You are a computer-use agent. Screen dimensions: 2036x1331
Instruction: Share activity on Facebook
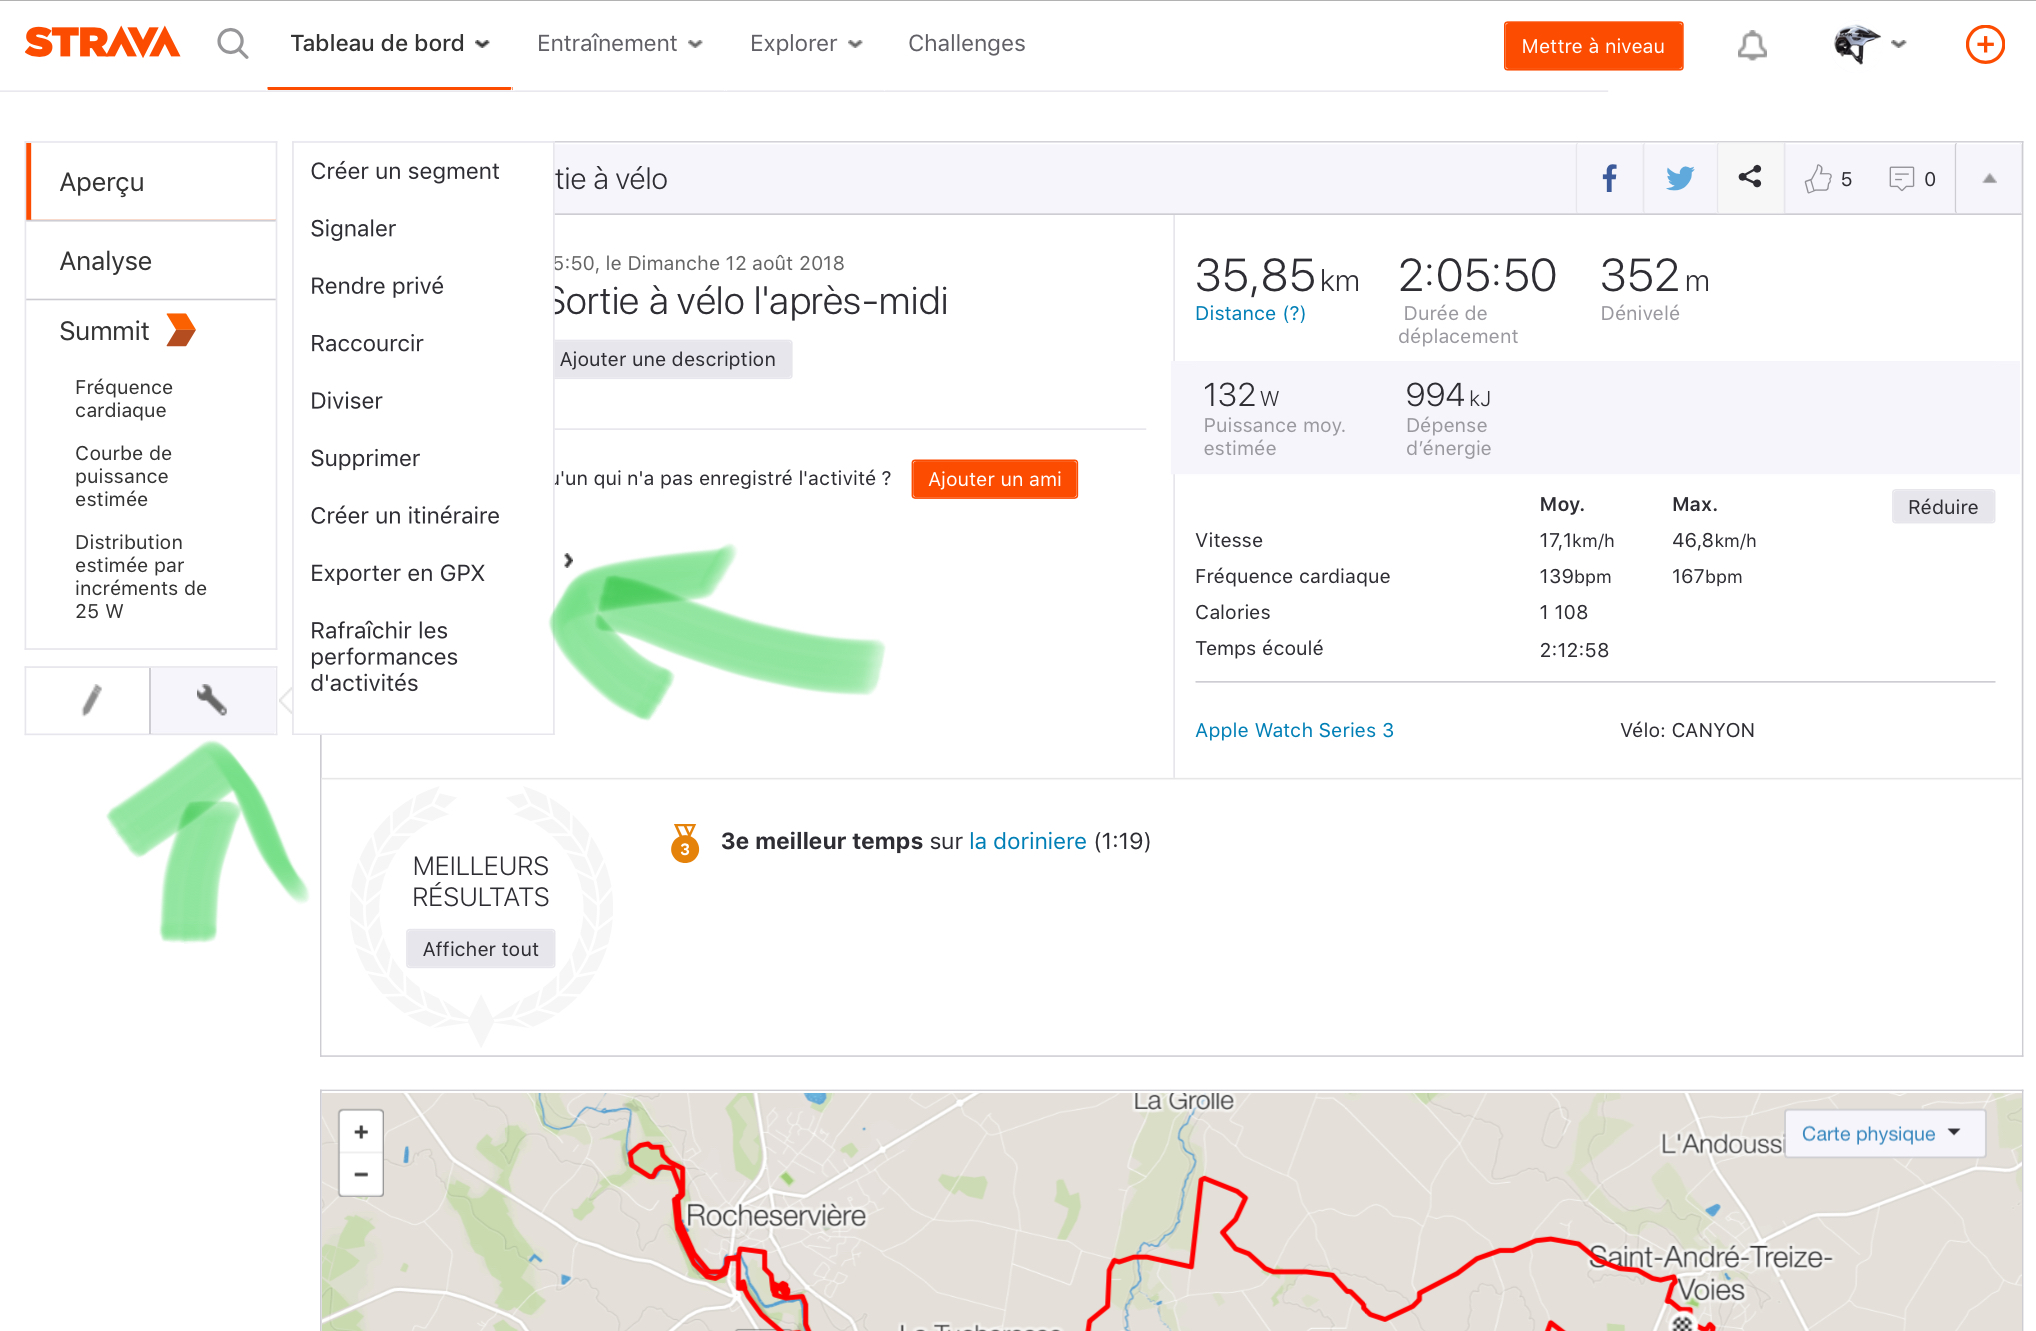(x=1609, y=179)
